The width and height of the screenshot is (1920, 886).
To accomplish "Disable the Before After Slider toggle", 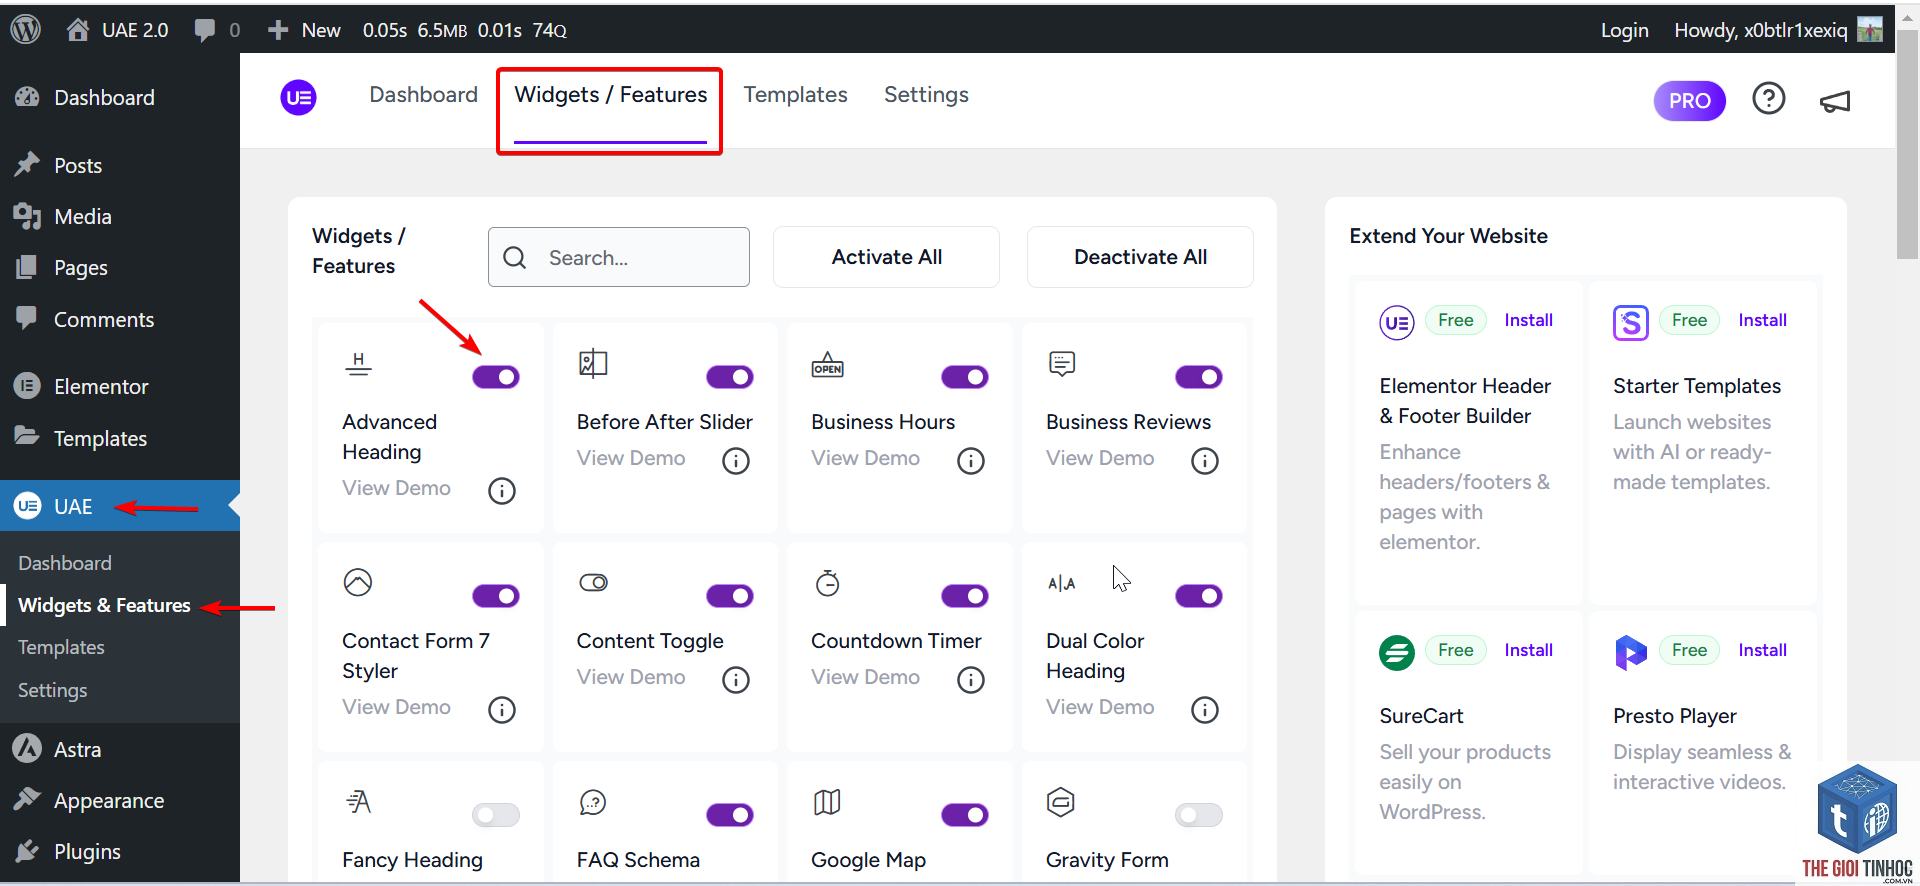I will coord(730,377).
